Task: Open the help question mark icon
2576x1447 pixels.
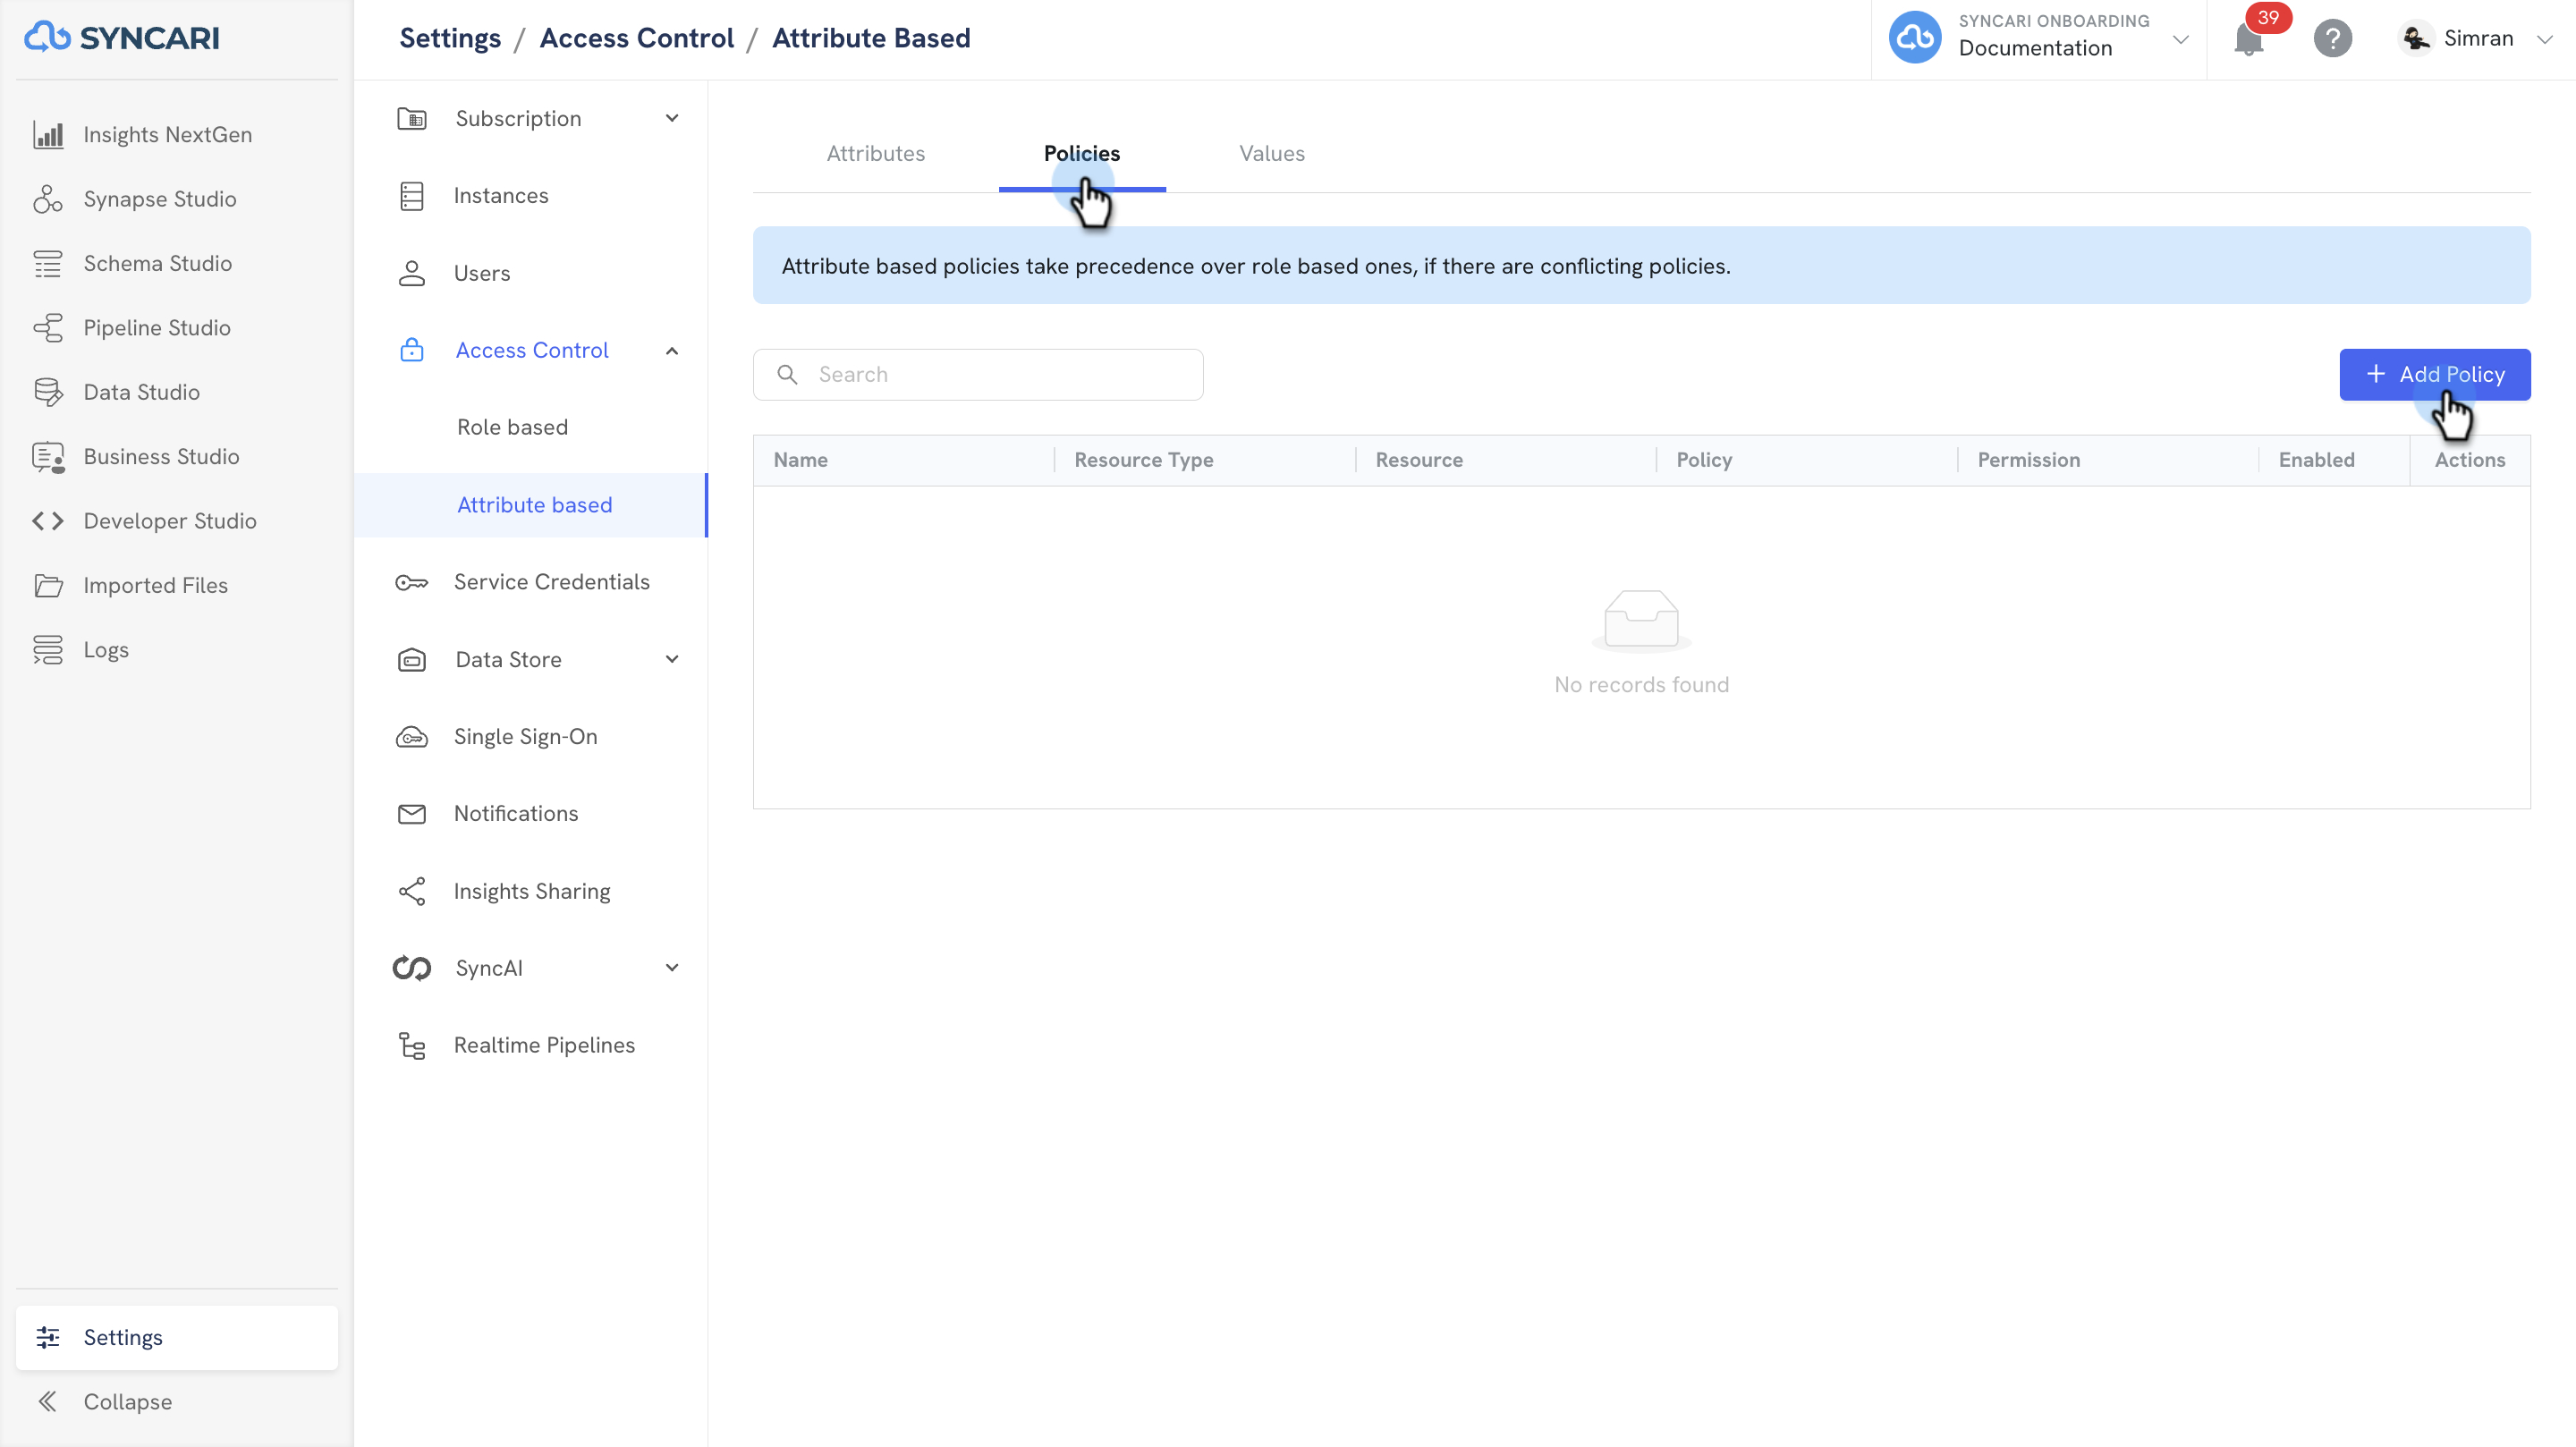Action: coord(2333,38)
